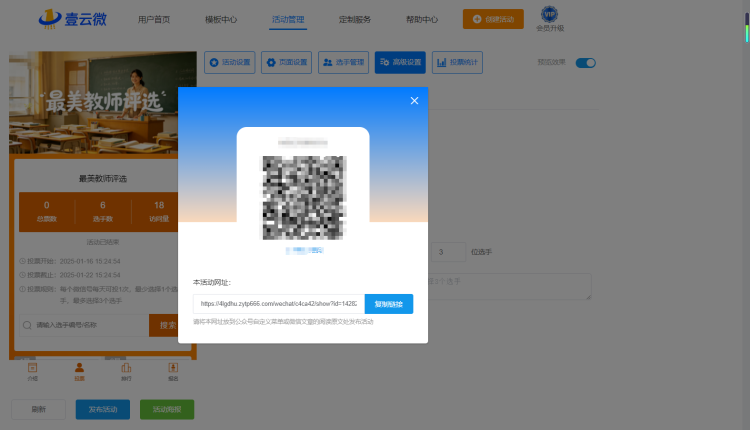Open the 活动设置 star tab
Screen dimensions: 750x430
230,62
